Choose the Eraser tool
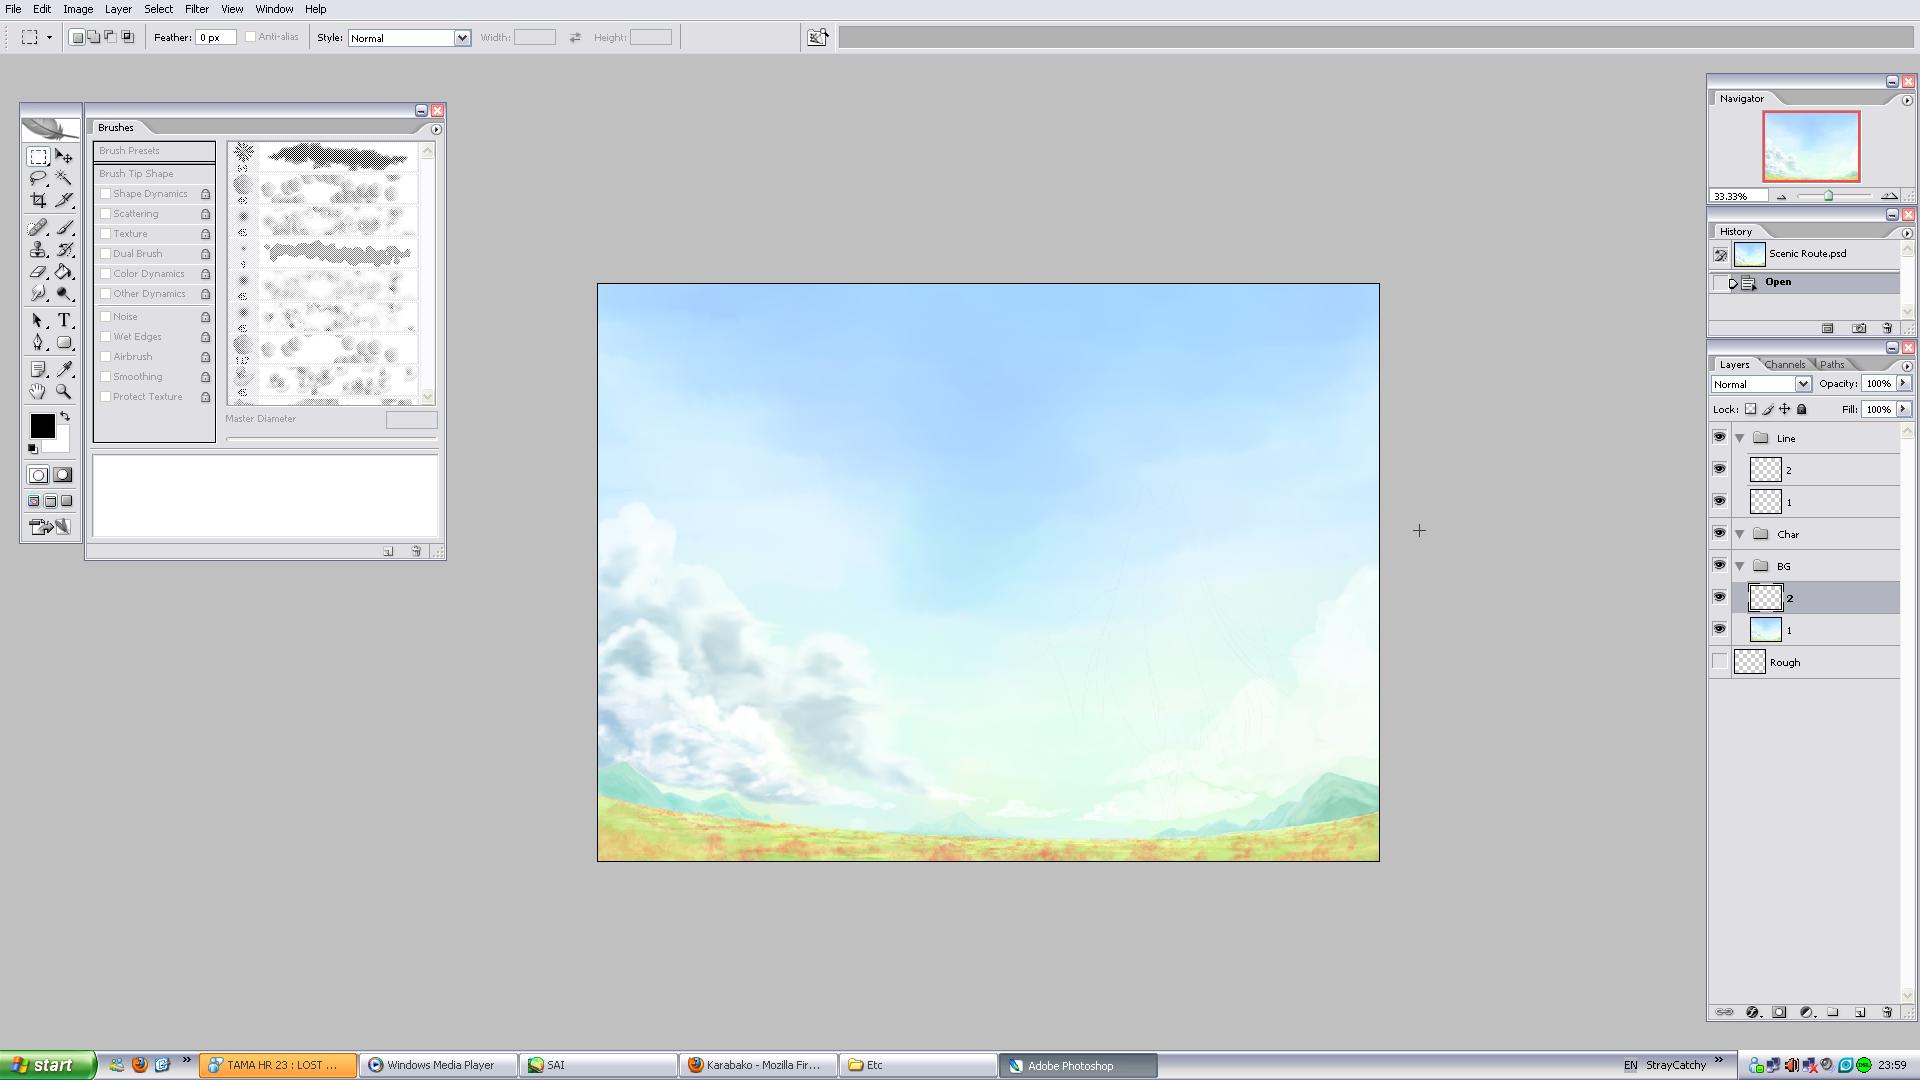Screen dimensions: 1920x1080 [x=38, y=272]
